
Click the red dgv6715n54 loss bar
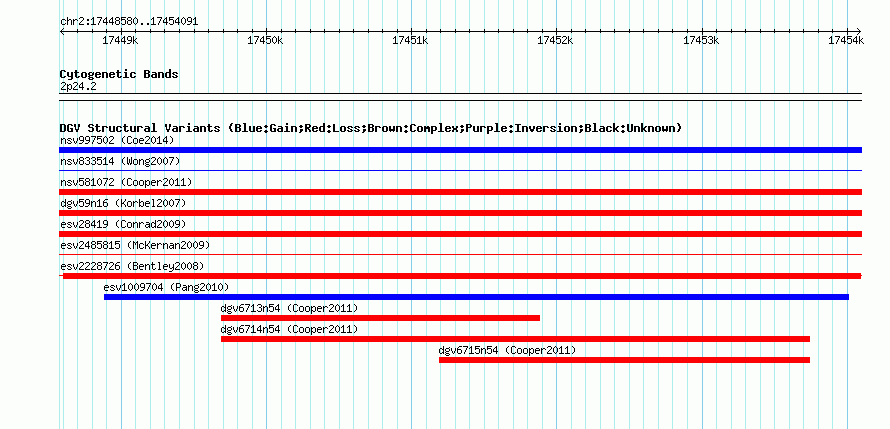point(624,360)
